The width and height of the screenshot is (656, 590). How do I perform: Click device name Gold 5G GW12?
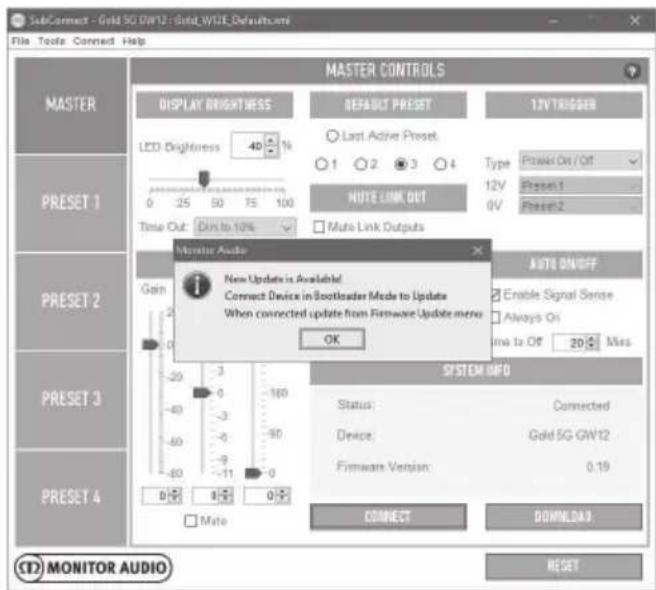tap(569, 435)
